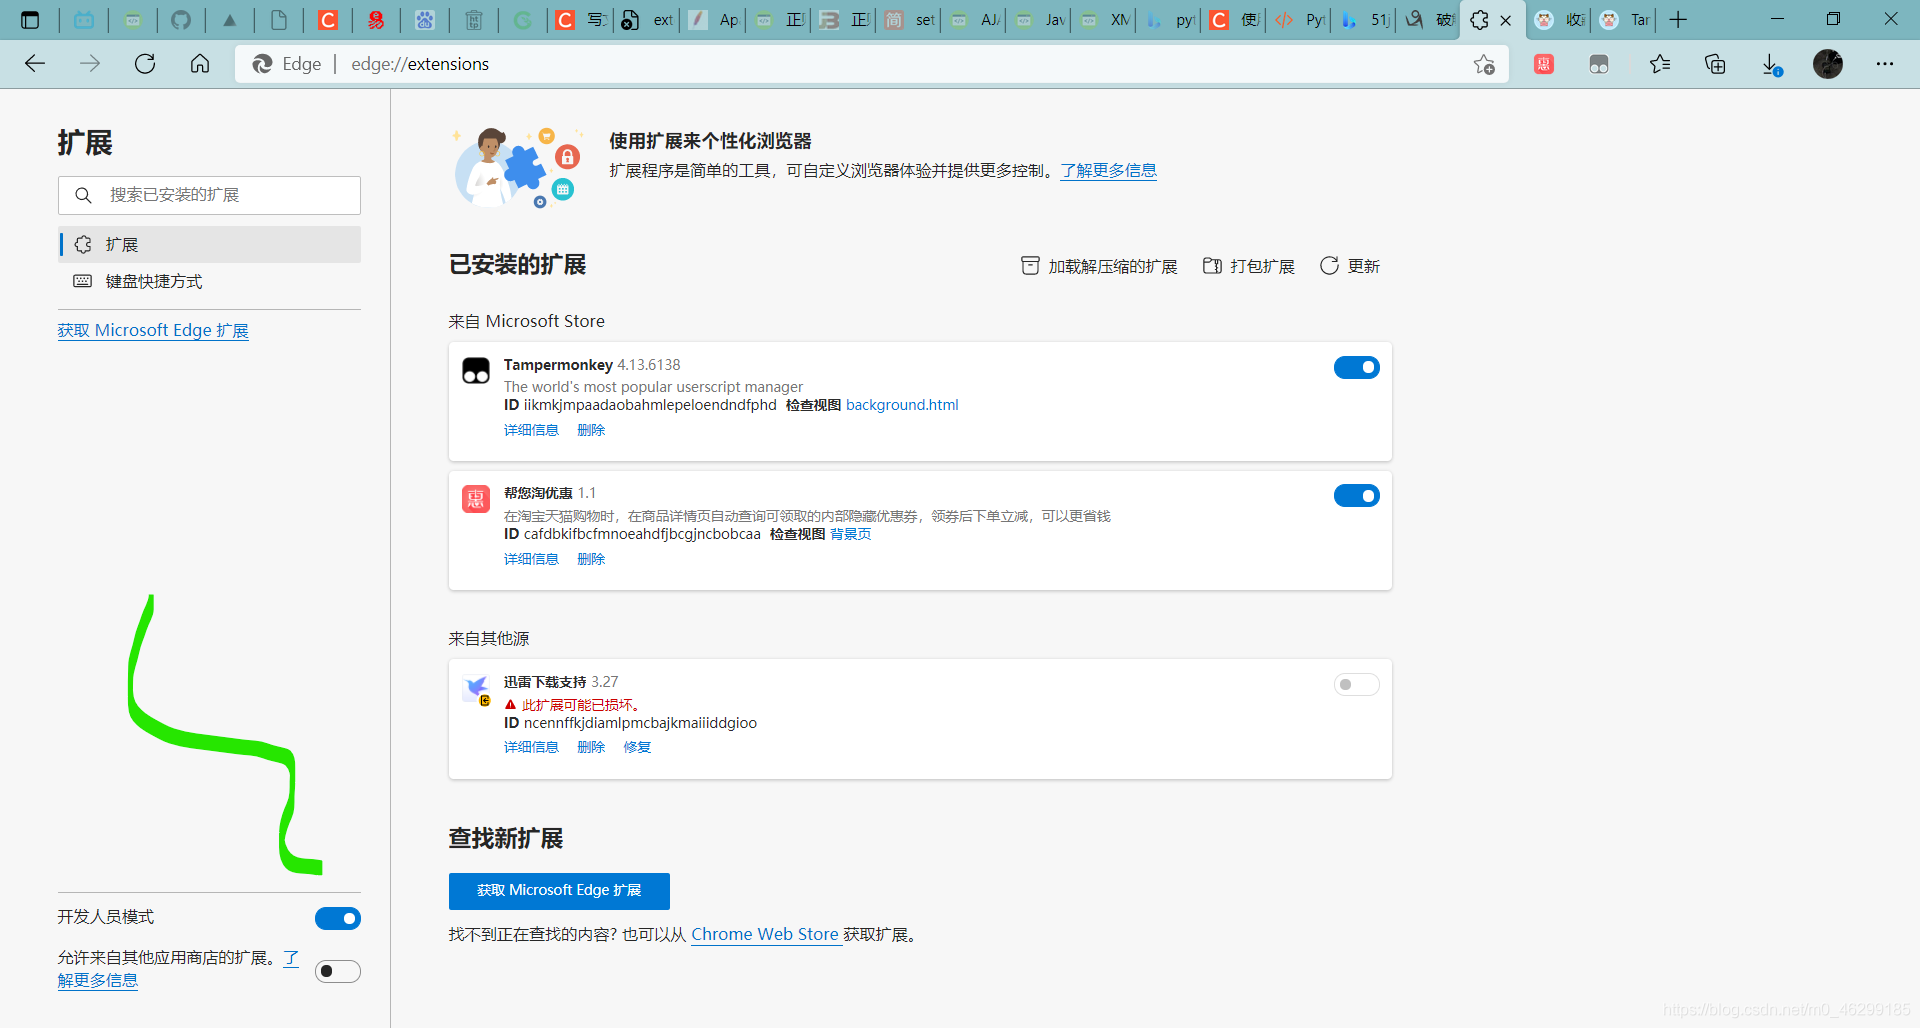This screenshot has width=1920, height=1028.
Task: Add this page to favorites
Action: 1484,64
